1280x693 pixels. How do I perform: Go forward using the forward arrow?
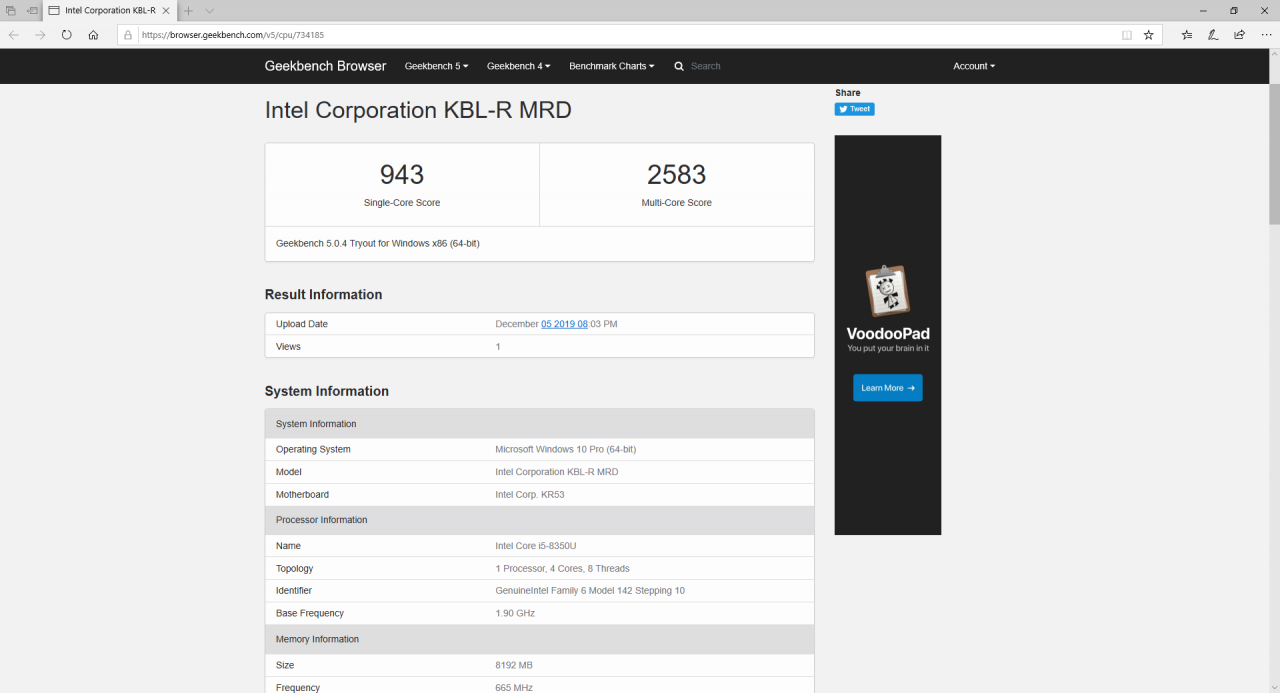[x=40, y=34]
